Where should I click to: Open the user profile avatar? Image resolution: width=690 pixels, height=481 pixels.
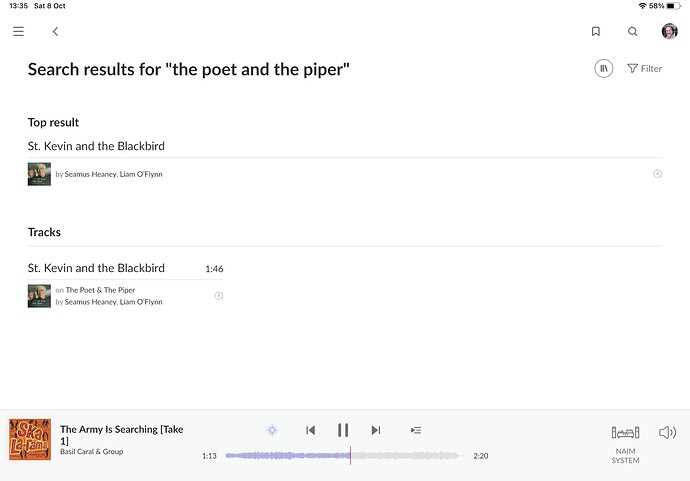click(670, 31)
